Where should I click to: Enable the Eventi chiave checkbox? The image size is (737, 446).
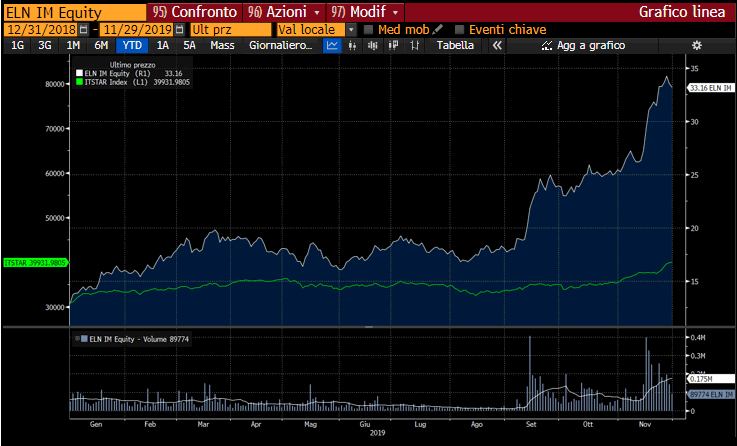[x=459, y=30]
